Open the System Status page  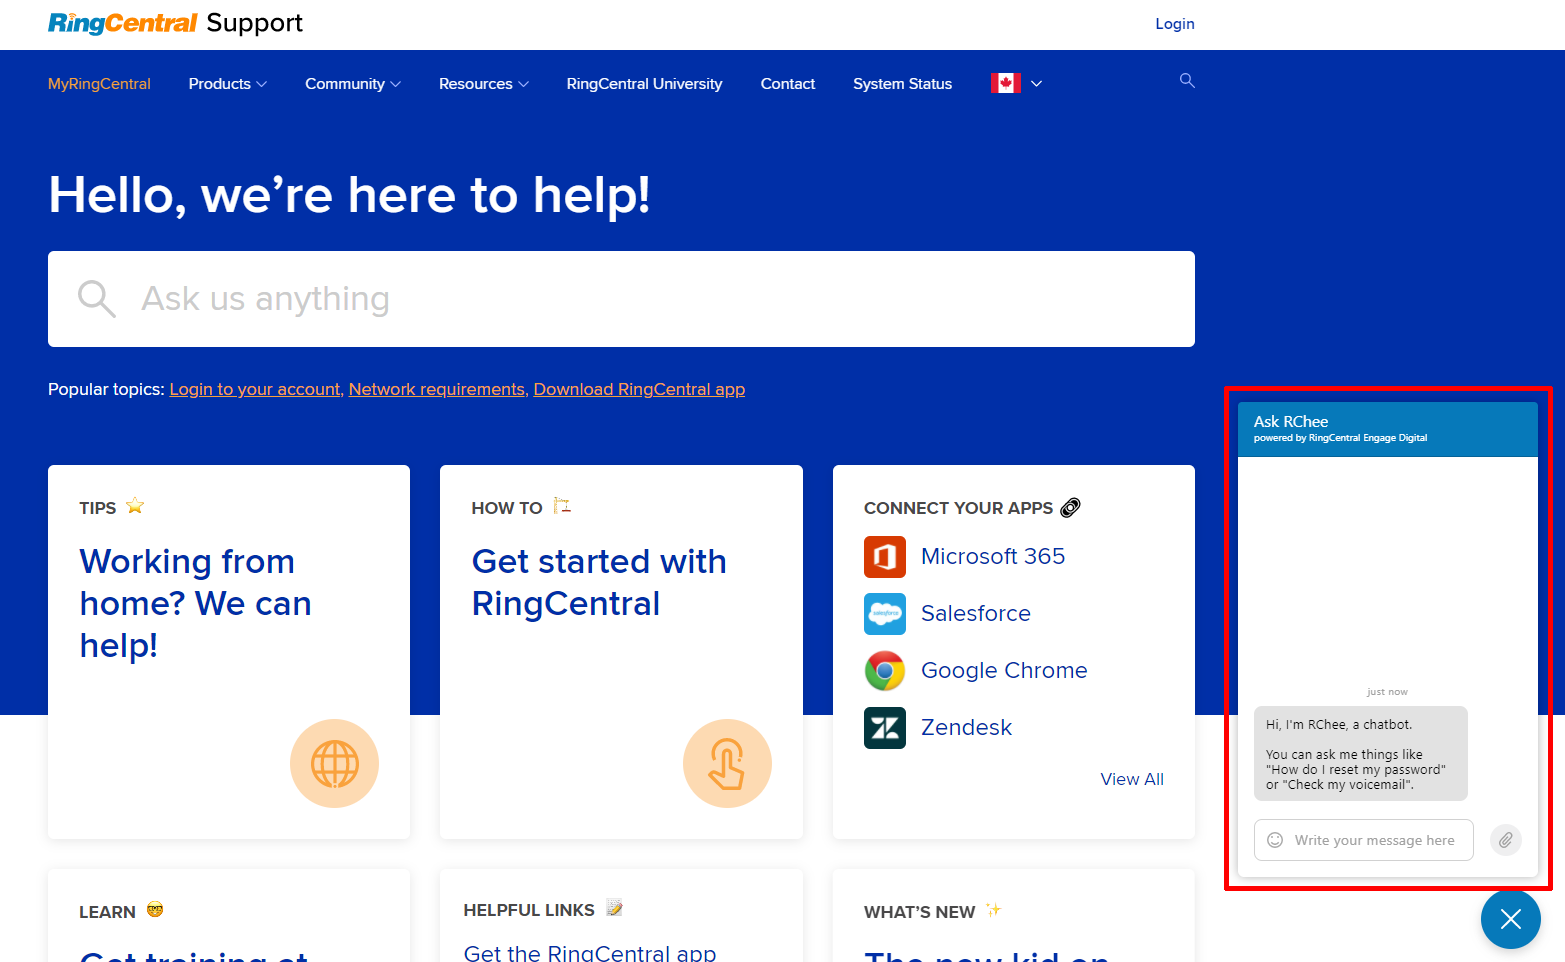pos(901,84)
